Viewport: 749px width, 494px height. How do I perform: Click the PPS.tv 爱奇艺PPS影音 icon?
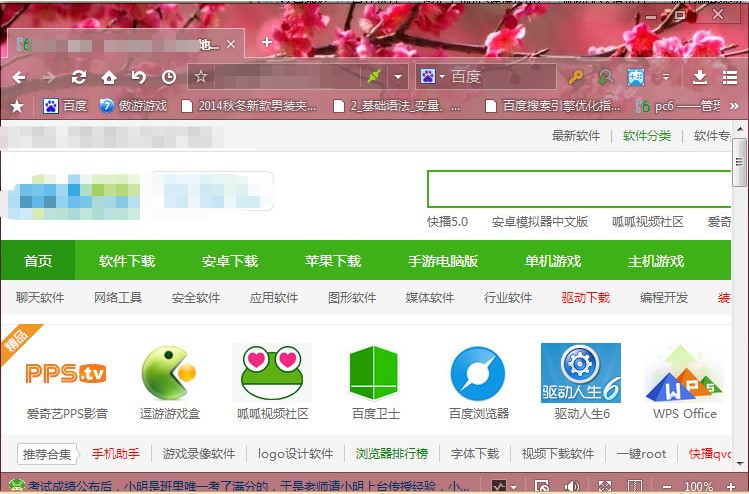66,374
